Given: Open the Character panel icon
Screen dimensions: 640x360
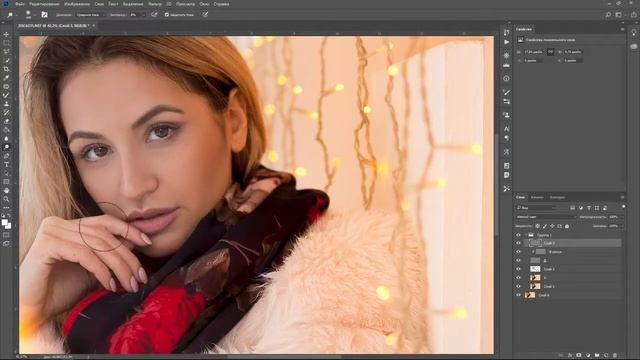Looking at the screenshot, I should 507,129.
